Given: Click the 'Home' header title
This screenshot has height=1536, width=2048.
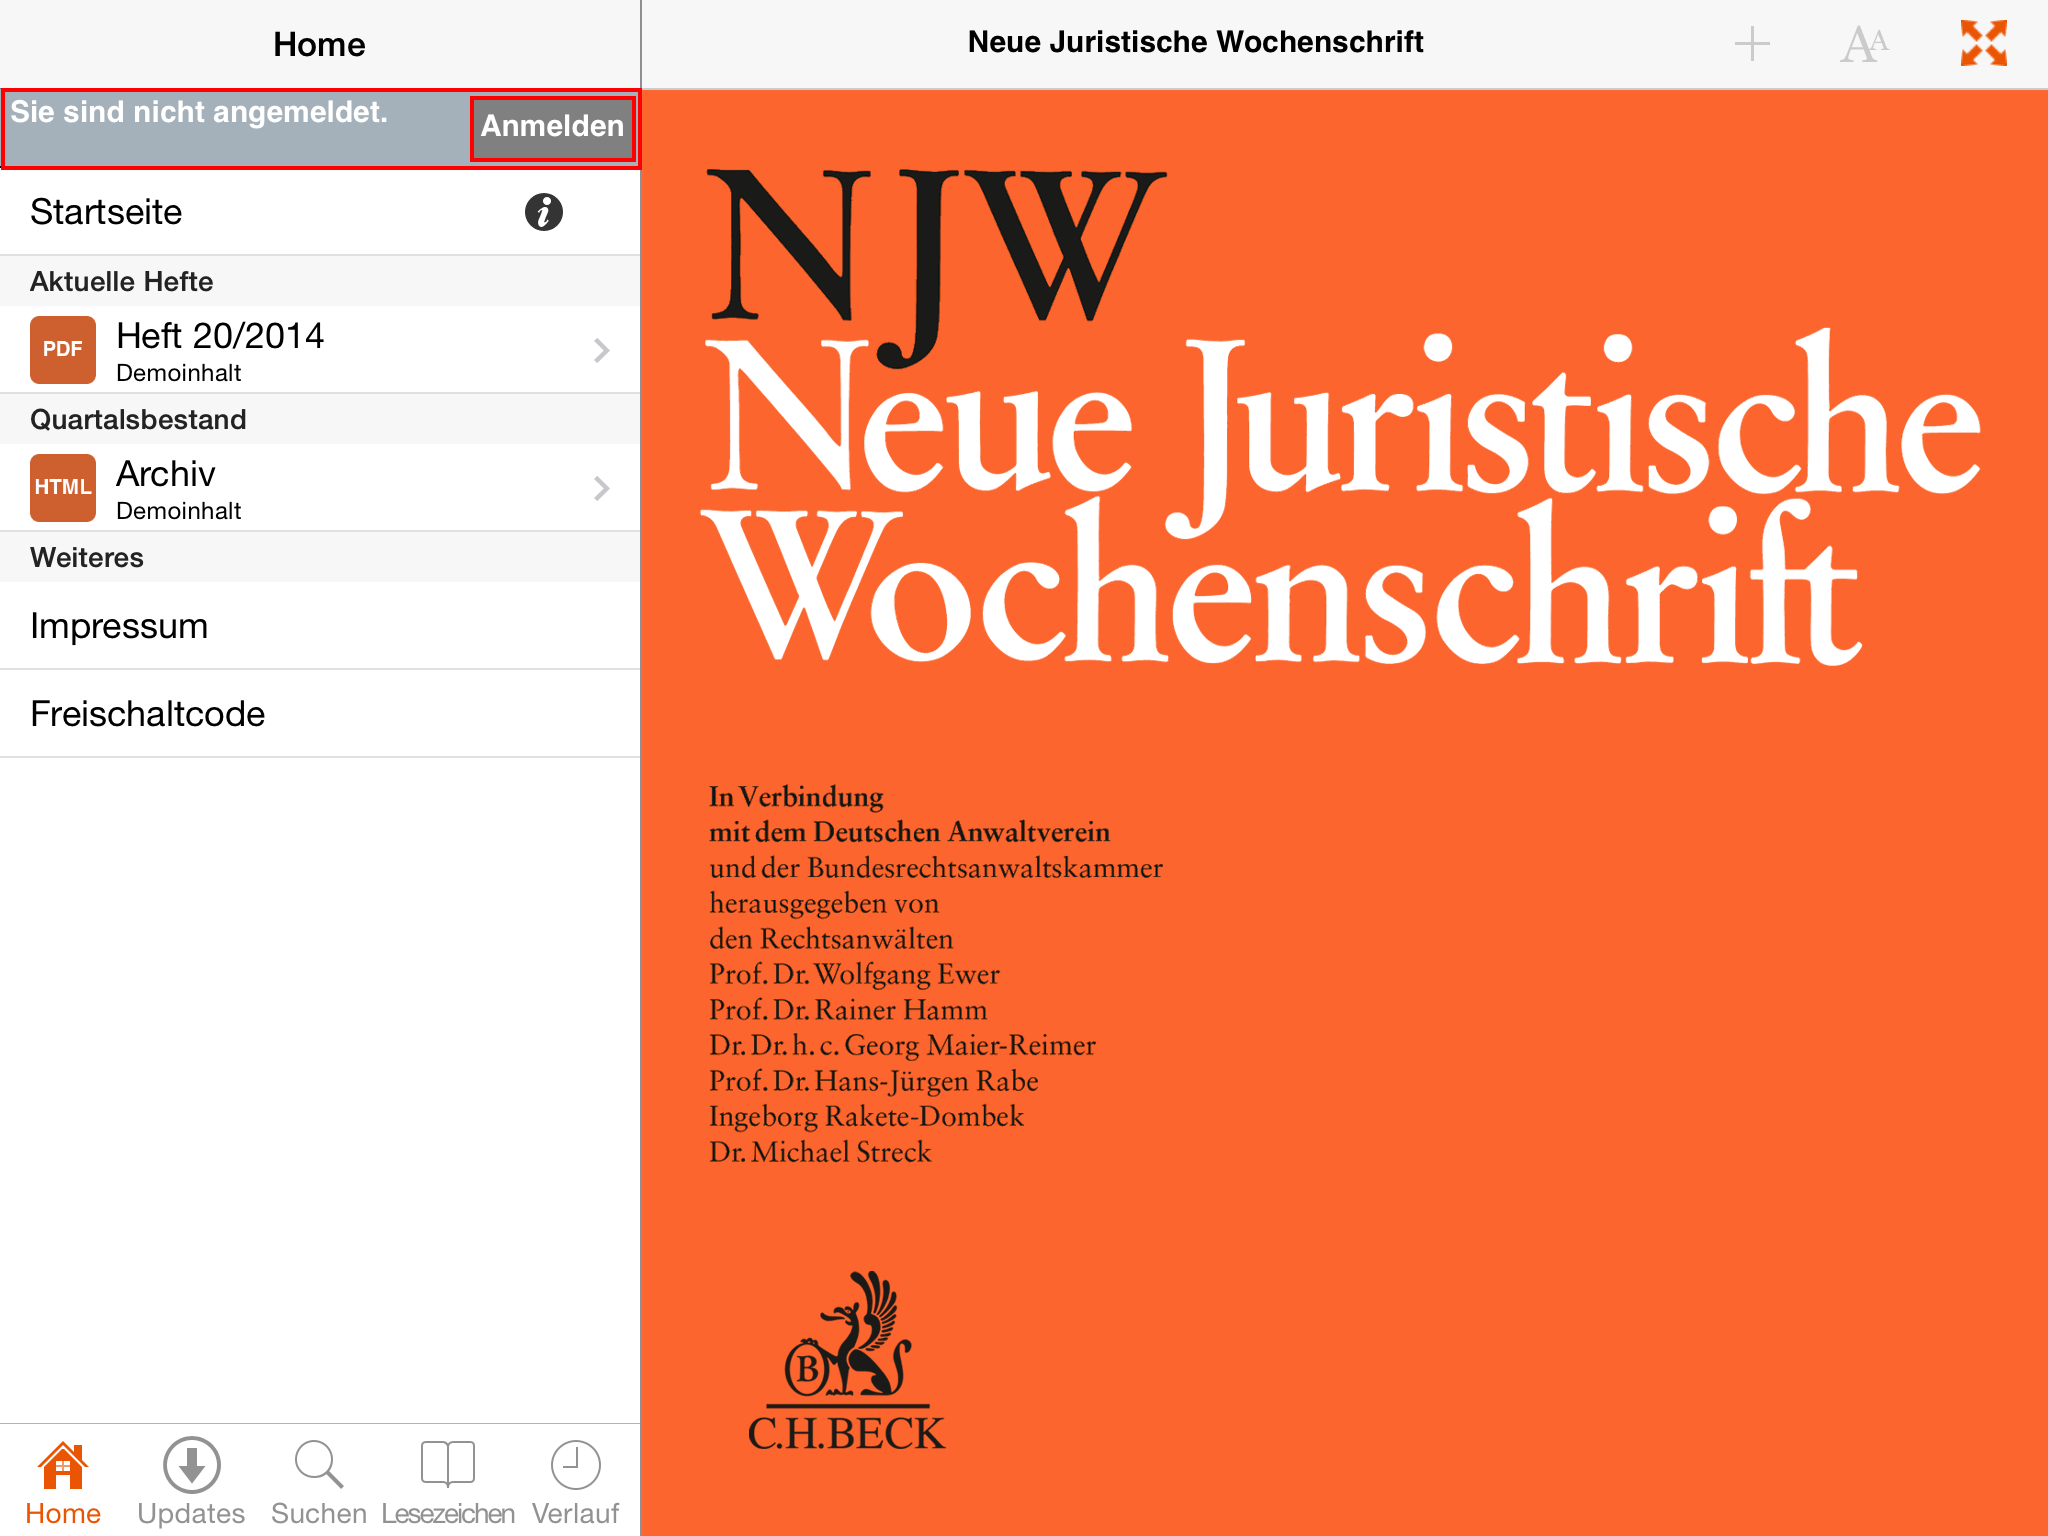Looking at the screenshot, I should pyautogui.click(x=319, y=44).
